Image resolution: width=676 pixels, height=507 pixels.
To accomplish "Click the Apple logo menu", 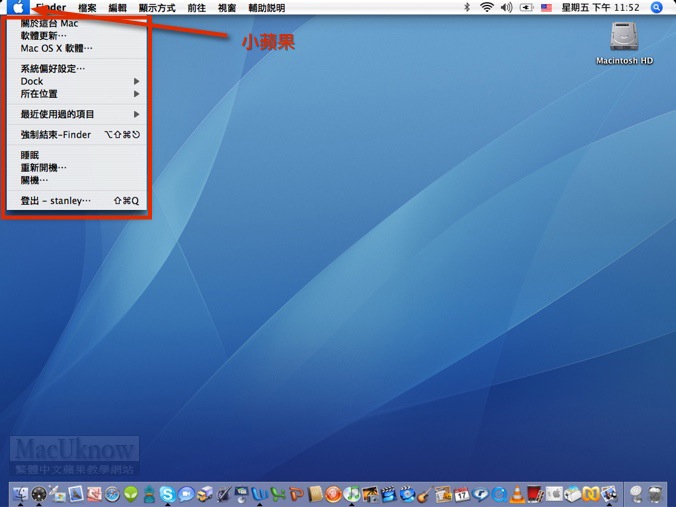I will pos(18,7).
